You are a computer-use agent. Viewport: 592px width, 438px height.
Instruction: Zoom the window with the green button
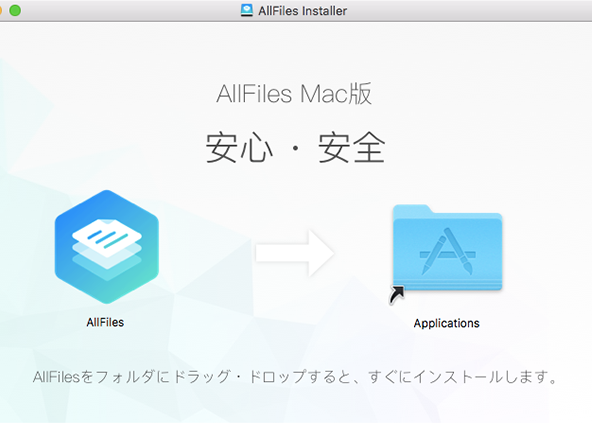pyautogui.click(x=15, y=10)
